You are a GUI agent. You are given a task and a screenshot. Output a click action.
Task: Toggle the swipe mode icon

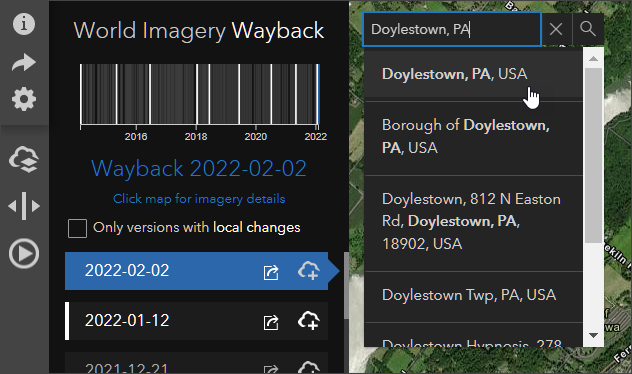tap(24, 206)
